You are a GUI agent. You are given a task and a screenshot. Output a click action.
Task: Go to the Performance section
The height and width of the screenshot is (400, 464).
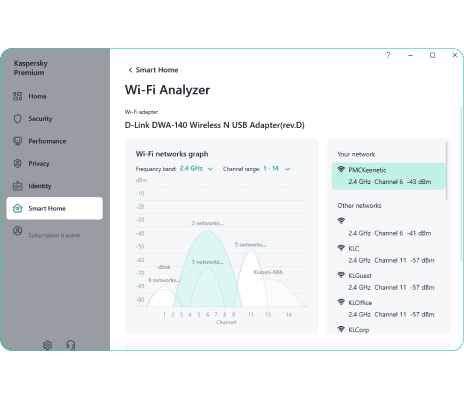click(x=54, y=141)
